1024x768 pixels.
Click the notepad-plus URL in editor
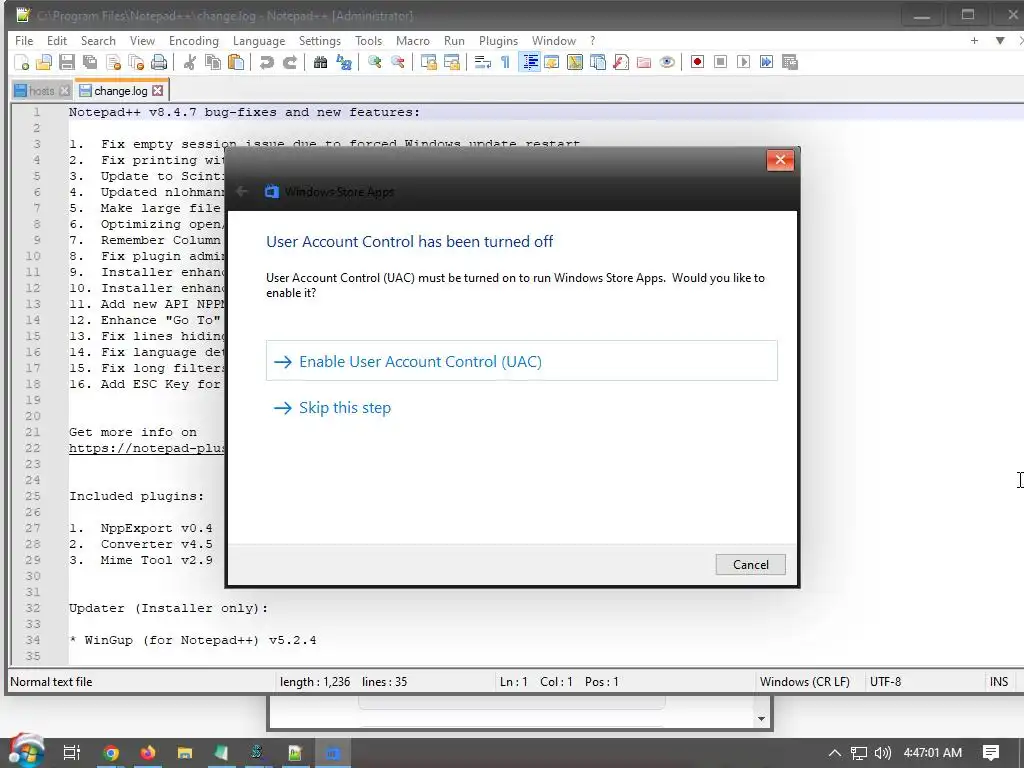click(147, 448)
